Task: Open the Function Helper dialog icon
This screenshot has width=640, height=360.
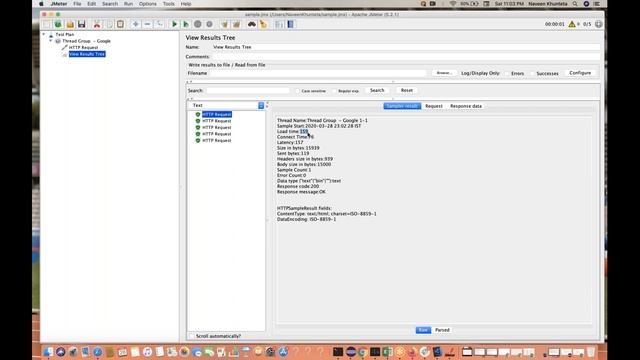Action: point(279,24)
